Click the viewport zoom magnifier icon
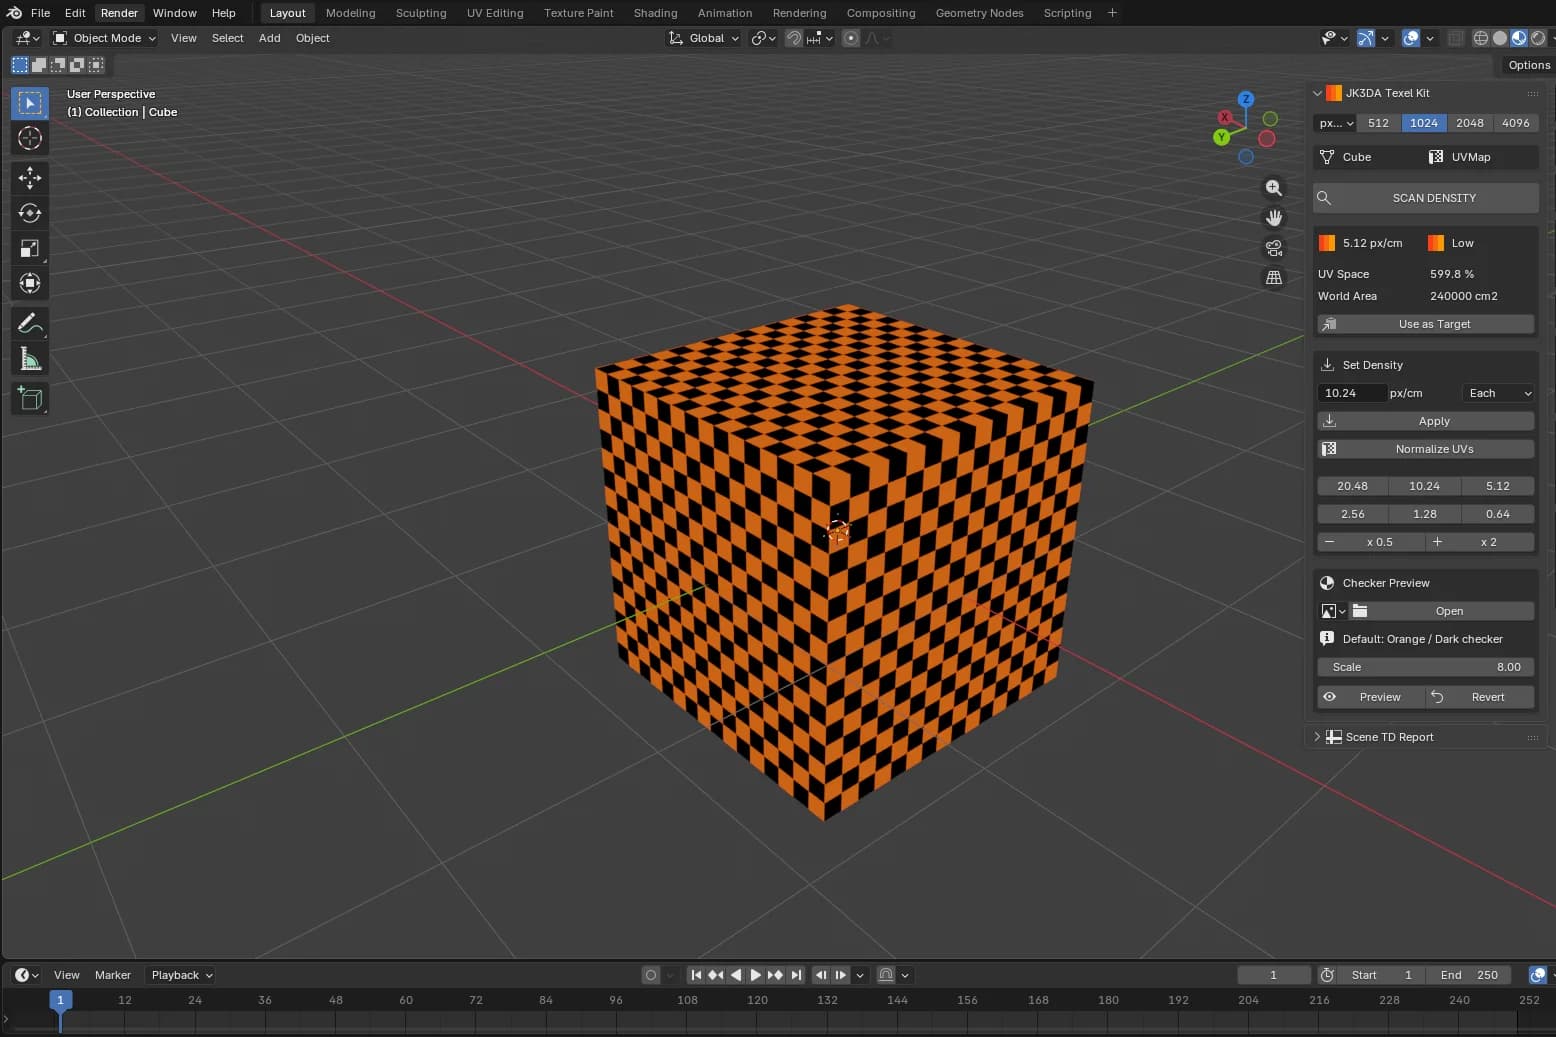This screenshot has width=1556, height=1037. [1274, 188]
